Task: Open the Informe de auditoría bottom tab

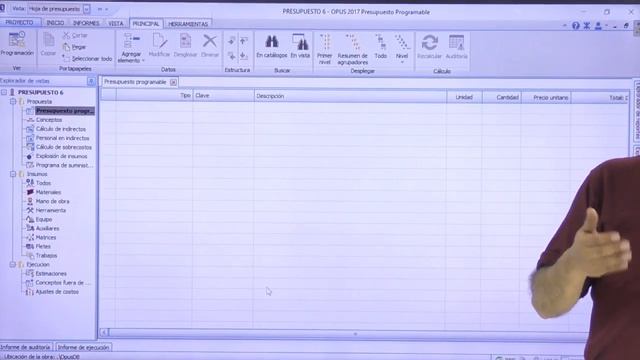Action: [x=26, y=347]
